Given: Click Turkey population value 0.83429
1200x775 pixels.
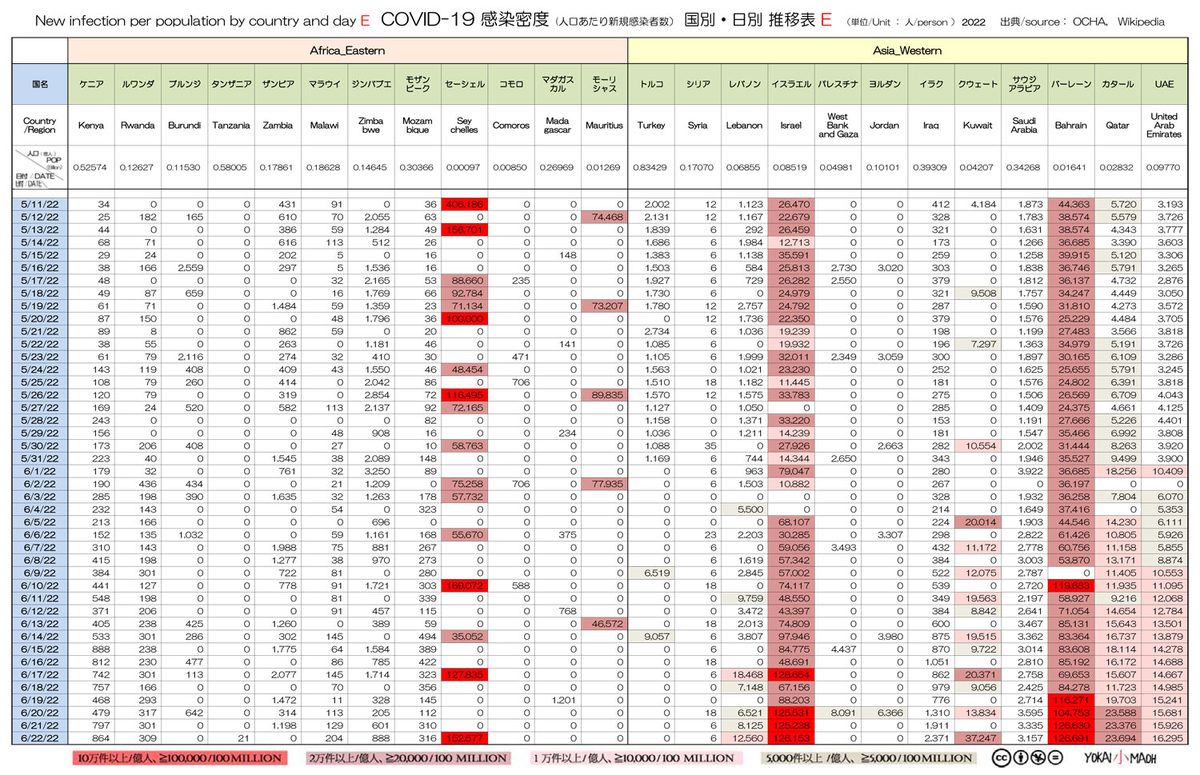Looking at the screenshot, I should pyautogui.click(x=651, y=166).
